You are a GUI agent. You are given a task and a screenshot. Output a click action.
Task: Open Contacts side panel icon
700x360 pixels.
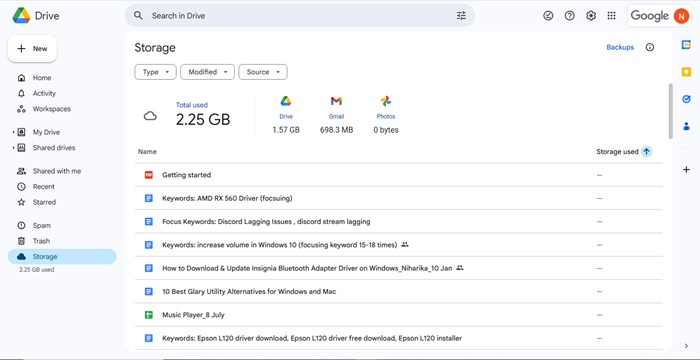coord(686,126)
